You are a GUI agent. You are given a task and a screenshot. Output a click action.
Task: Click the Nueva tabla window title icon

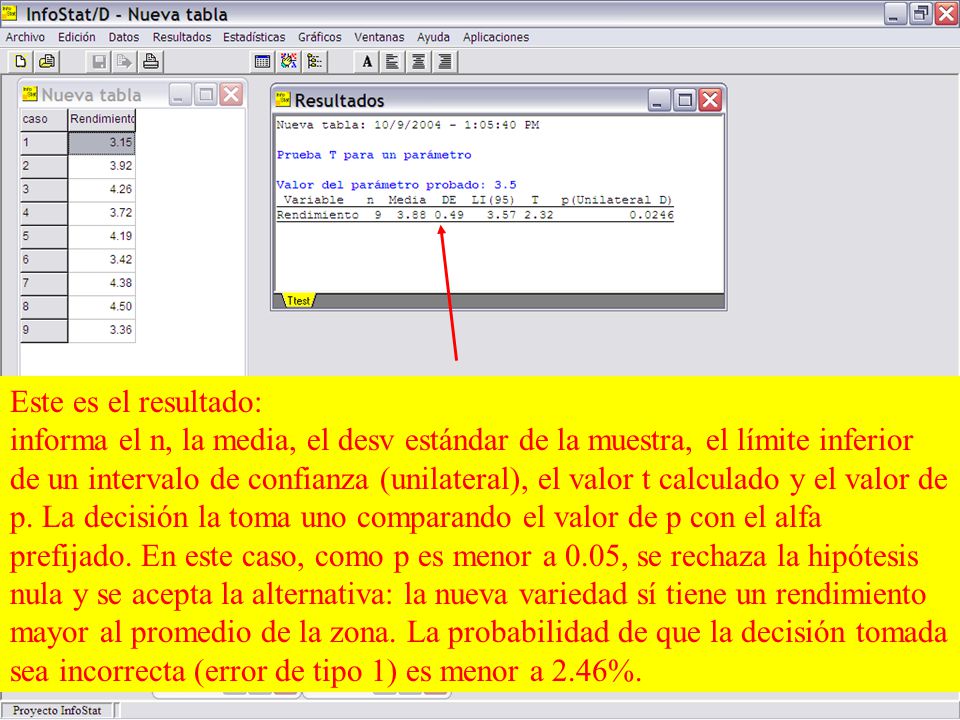click(x=29, y=94)
